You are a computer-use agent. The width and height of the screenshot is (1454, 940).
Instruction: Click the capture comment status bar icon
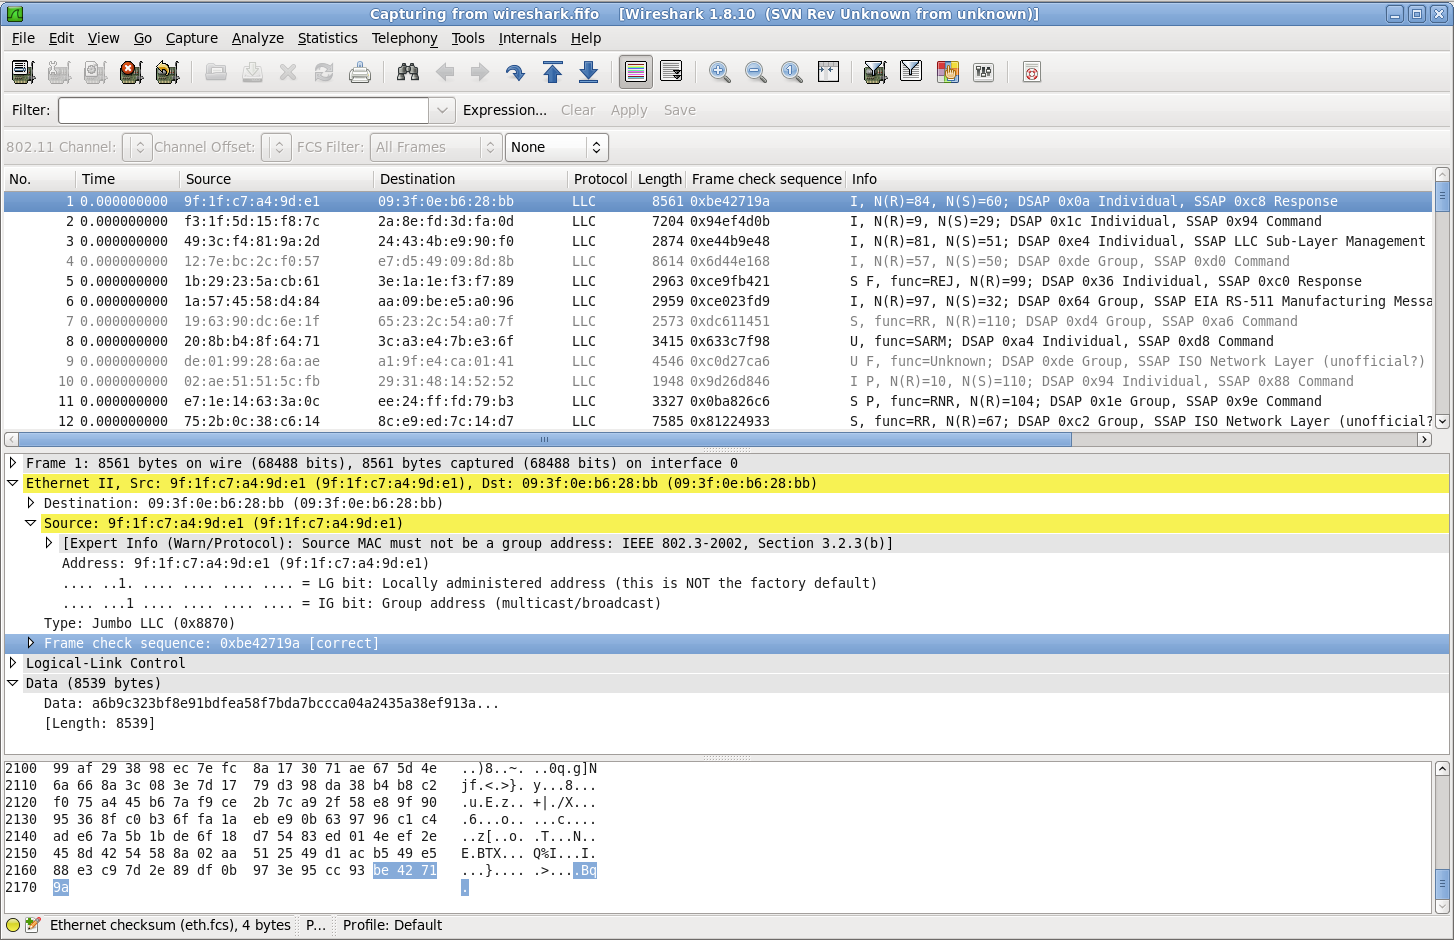(x=33, y=925)
